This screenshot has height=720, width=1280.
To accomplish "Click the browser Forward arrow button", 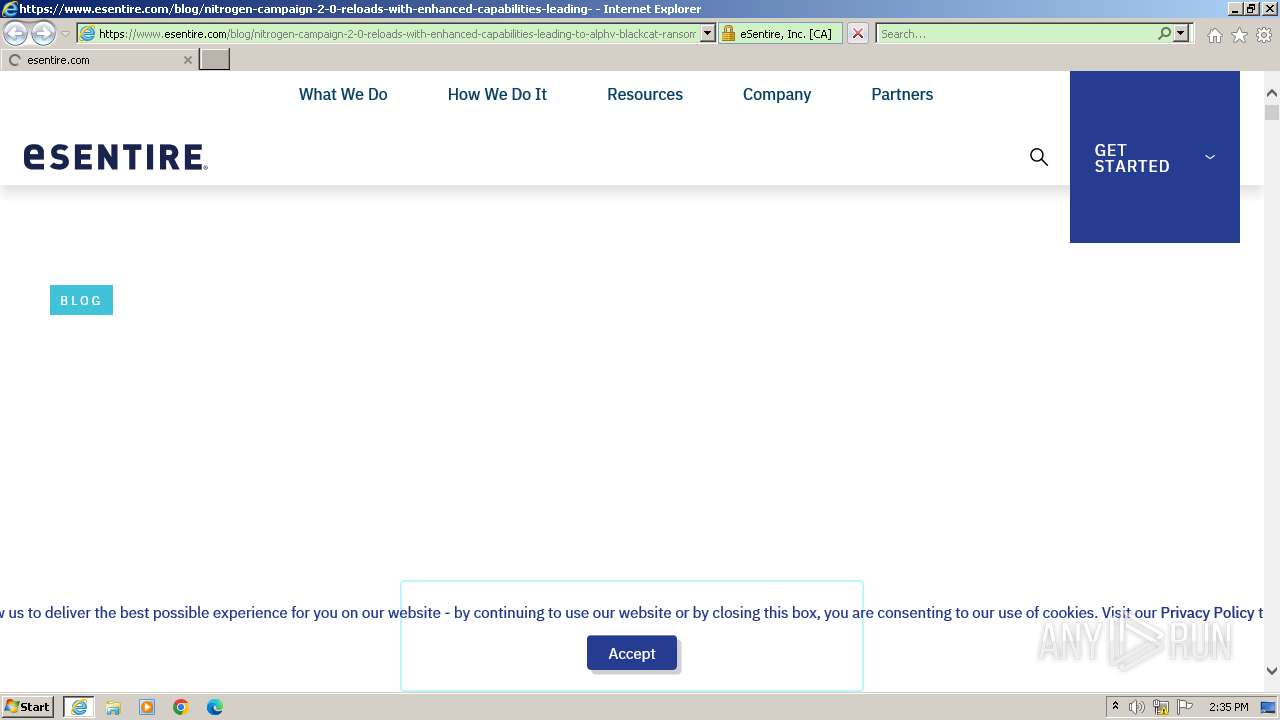I will 43,34.
